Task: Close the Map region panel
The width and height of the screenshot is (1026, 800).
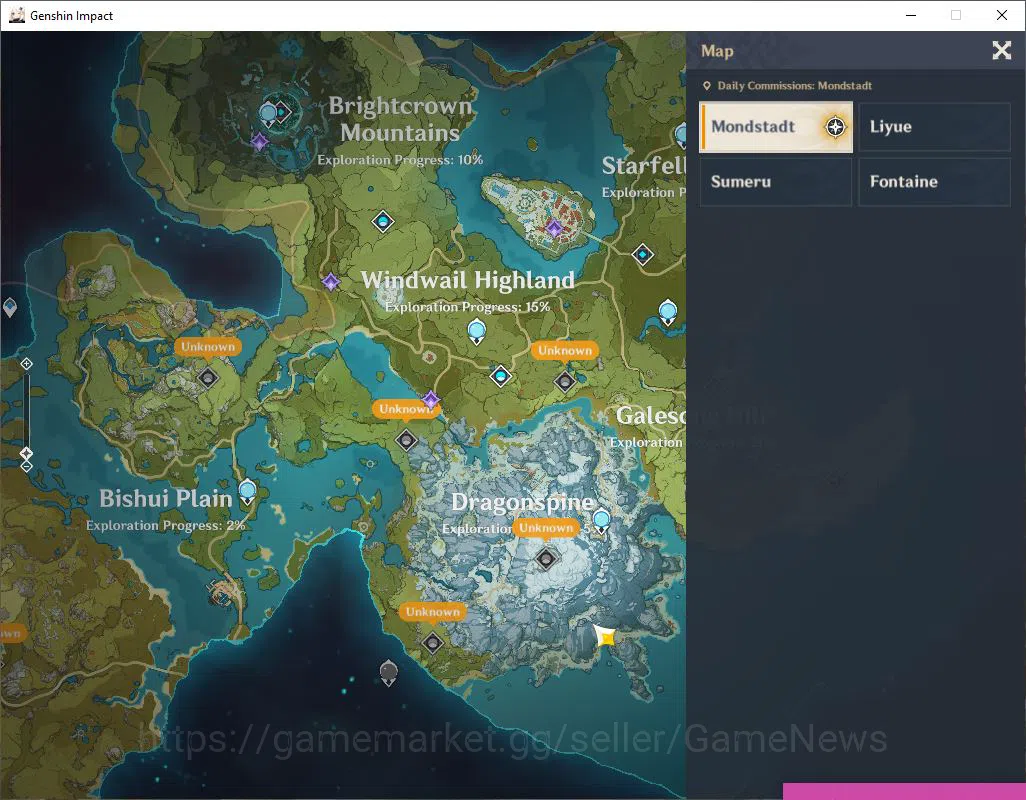Action: click(x=1002, y=50)
